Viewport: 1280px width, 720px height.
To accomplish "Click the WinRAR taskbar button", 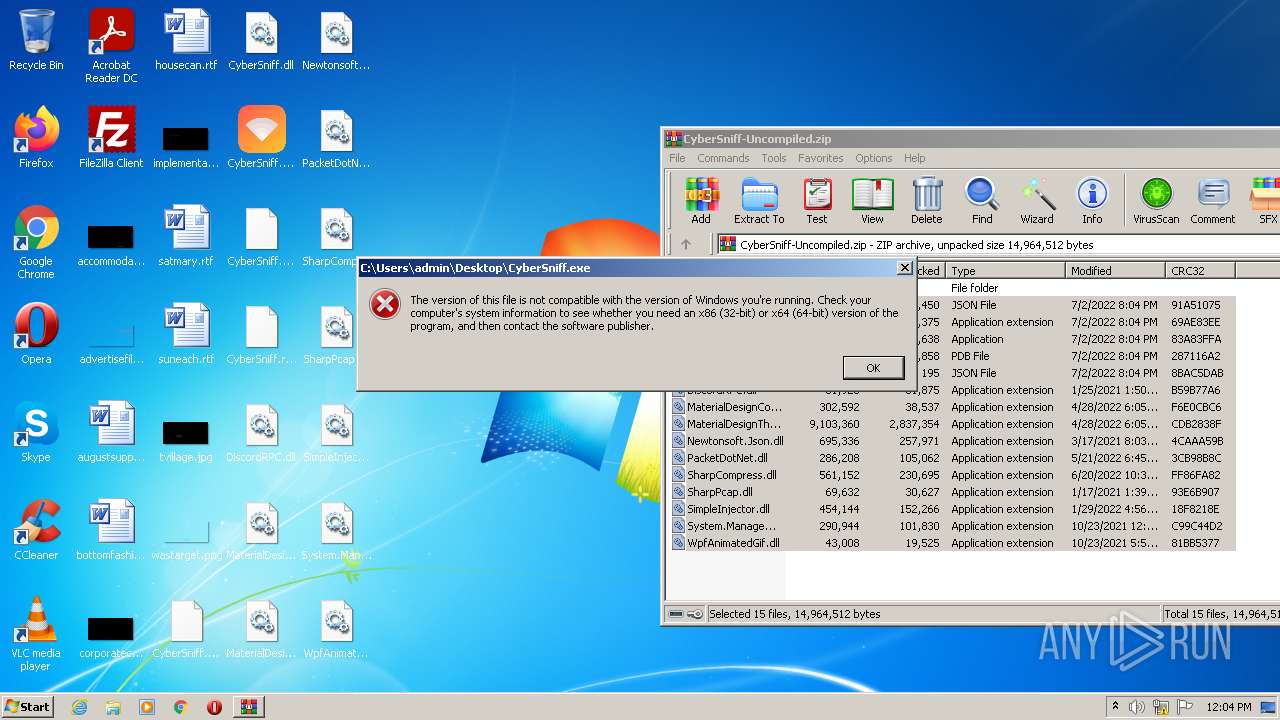I will click(248, 707).
